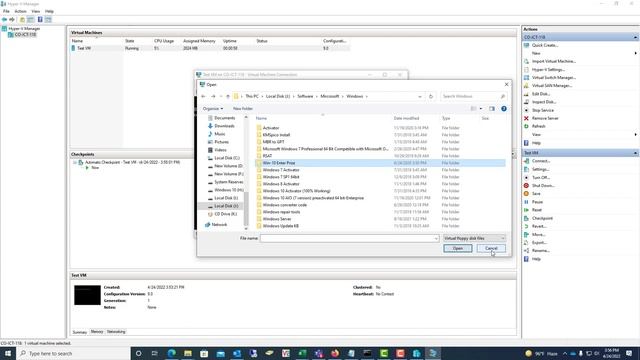This screenshot has width=640, height=360.
Task: Save the Test VM state
Action: (536, 194)
